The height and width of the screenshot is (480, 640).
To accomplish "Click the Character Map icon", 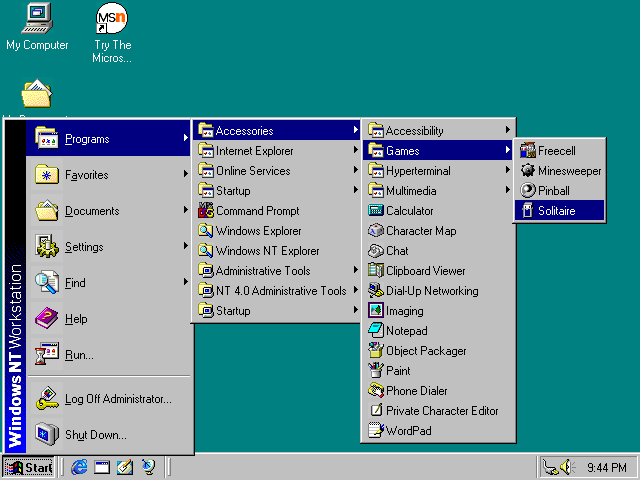I will 376,231.
